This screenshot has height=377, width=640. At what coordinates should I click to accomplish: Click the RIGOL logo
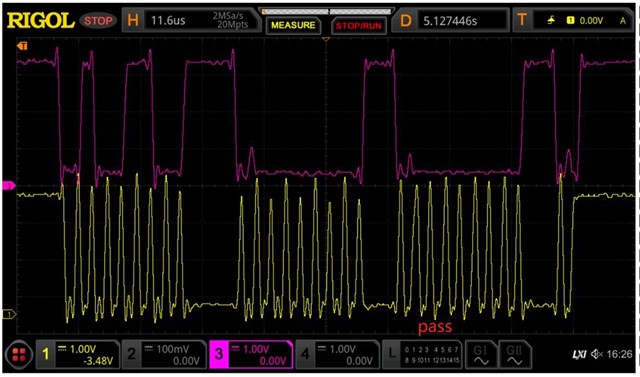tap(41, 20)
